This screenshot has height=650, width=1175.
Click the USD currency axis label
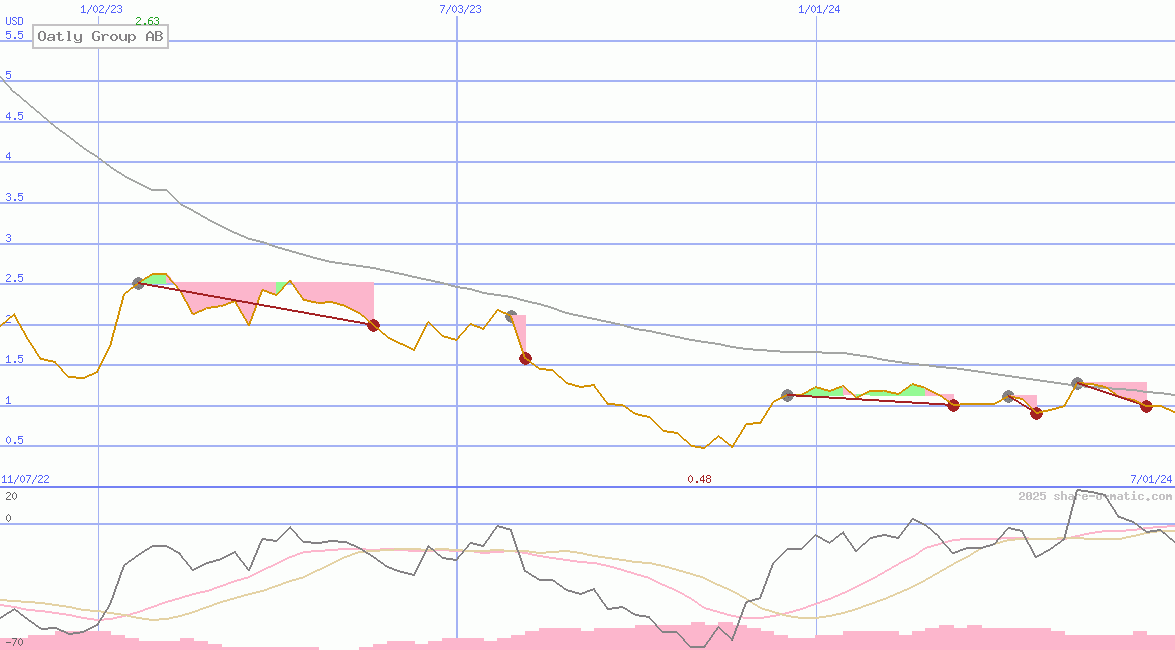click(14, 21)
